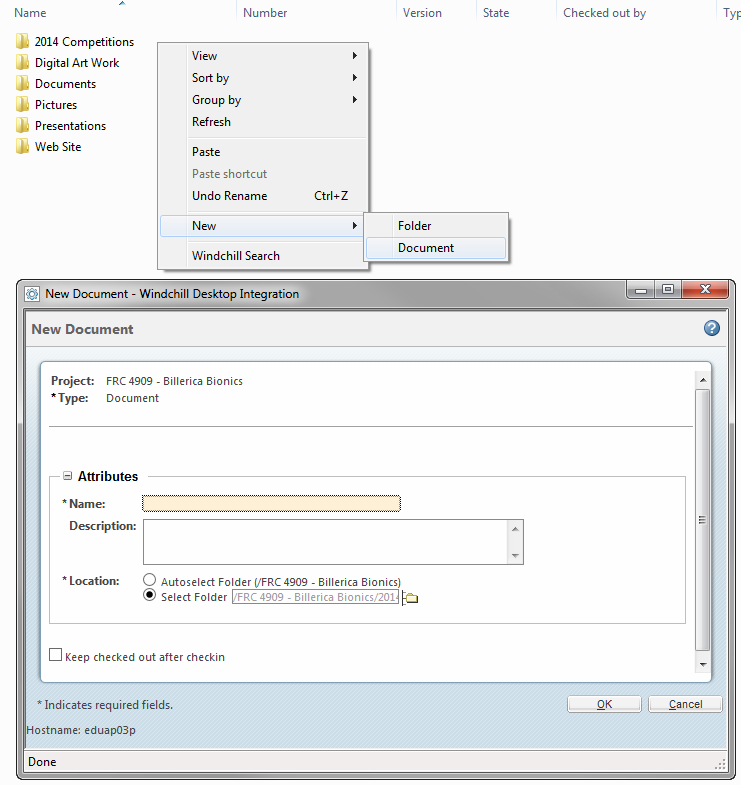741x785 pixels.
Task: Click the Name column header
Action: tap(30, 13)
